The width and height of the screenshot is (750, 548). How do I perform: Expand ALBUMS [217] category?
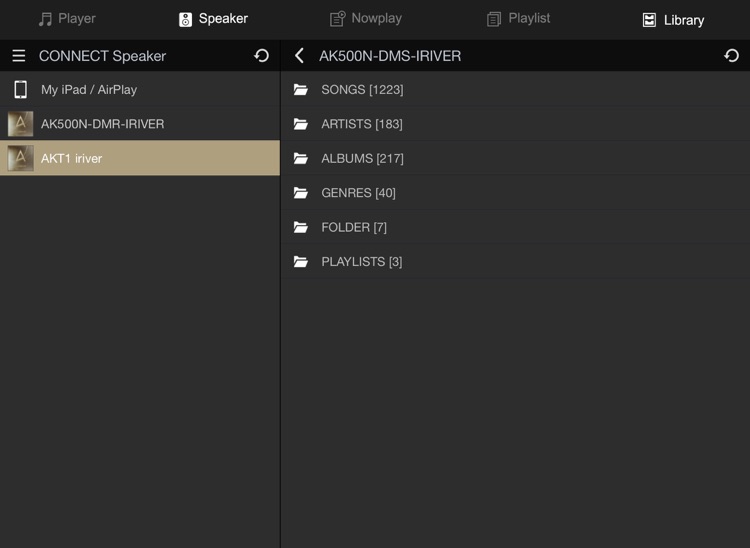(362, 158)
